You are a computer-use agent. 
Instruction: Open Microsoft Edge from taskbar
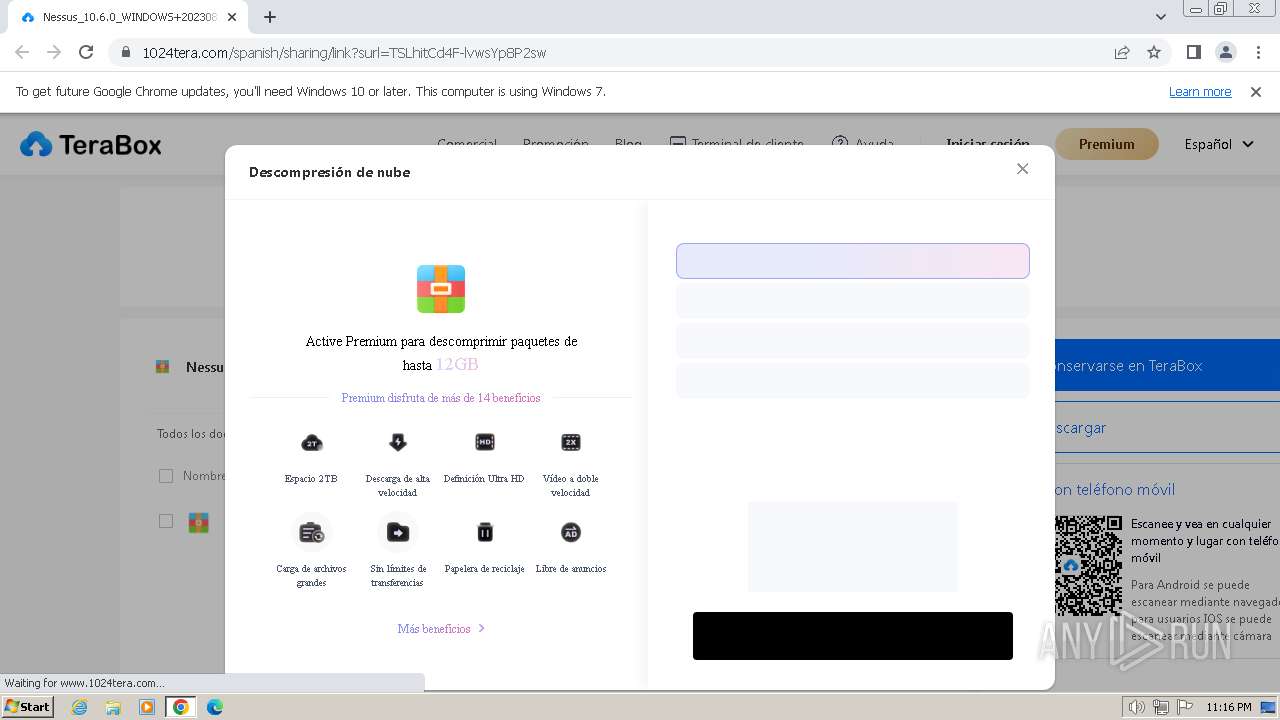click(x=214, y=707)
